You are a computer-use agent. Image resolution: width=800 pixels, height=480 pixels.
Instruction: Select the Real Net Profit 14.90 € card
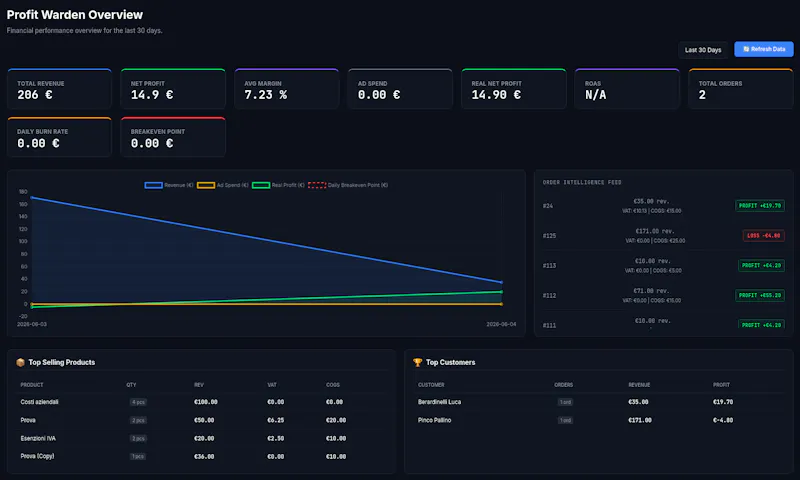[514, 89]
